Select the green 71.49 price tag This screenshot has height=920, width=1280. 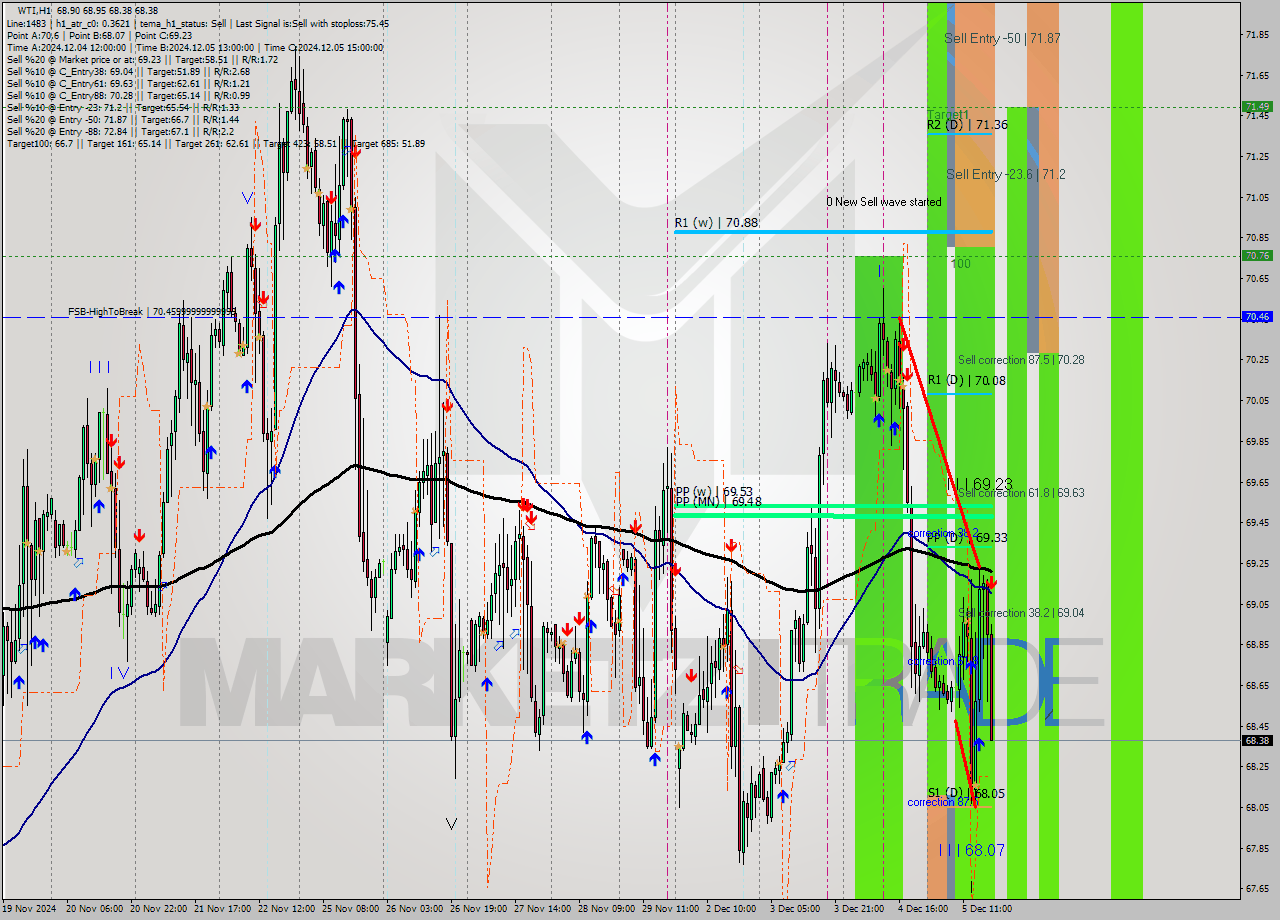(x=1257, y=107)
